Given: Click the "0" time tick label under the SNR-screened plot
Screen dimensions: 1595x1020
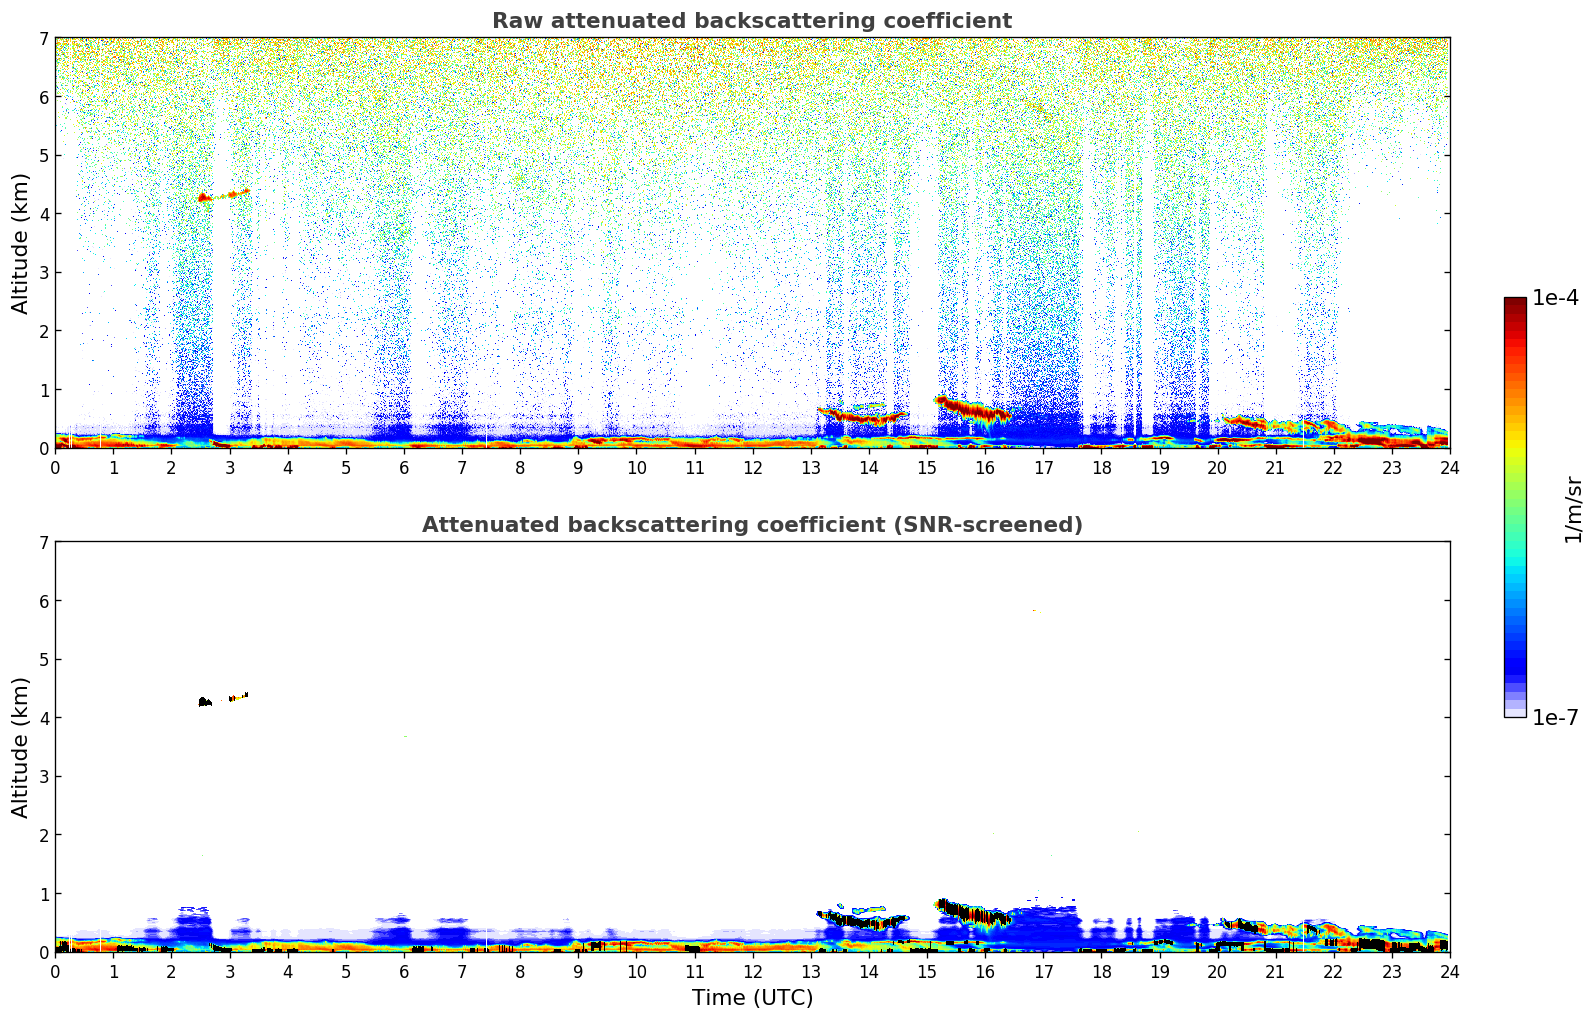Looking at the screenshot, I should click(x=55, y=972).
